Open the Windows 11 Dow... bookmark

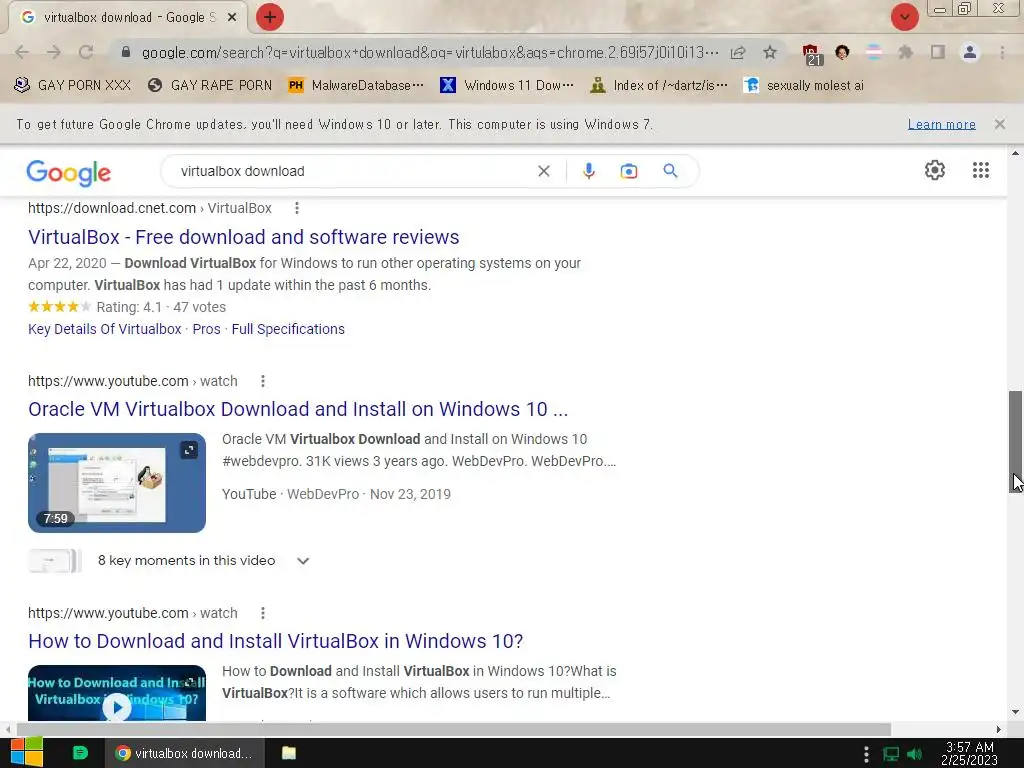507,85
